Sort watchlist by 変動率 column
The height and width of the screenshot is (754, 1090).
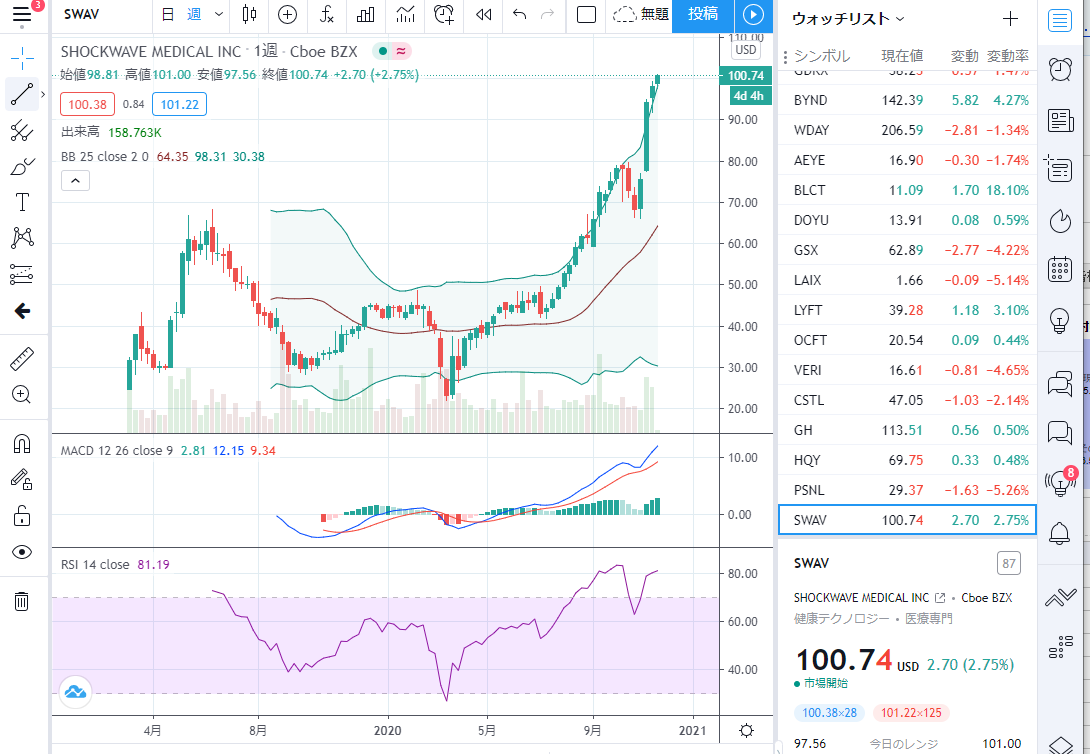click(x=1008, y=56)
